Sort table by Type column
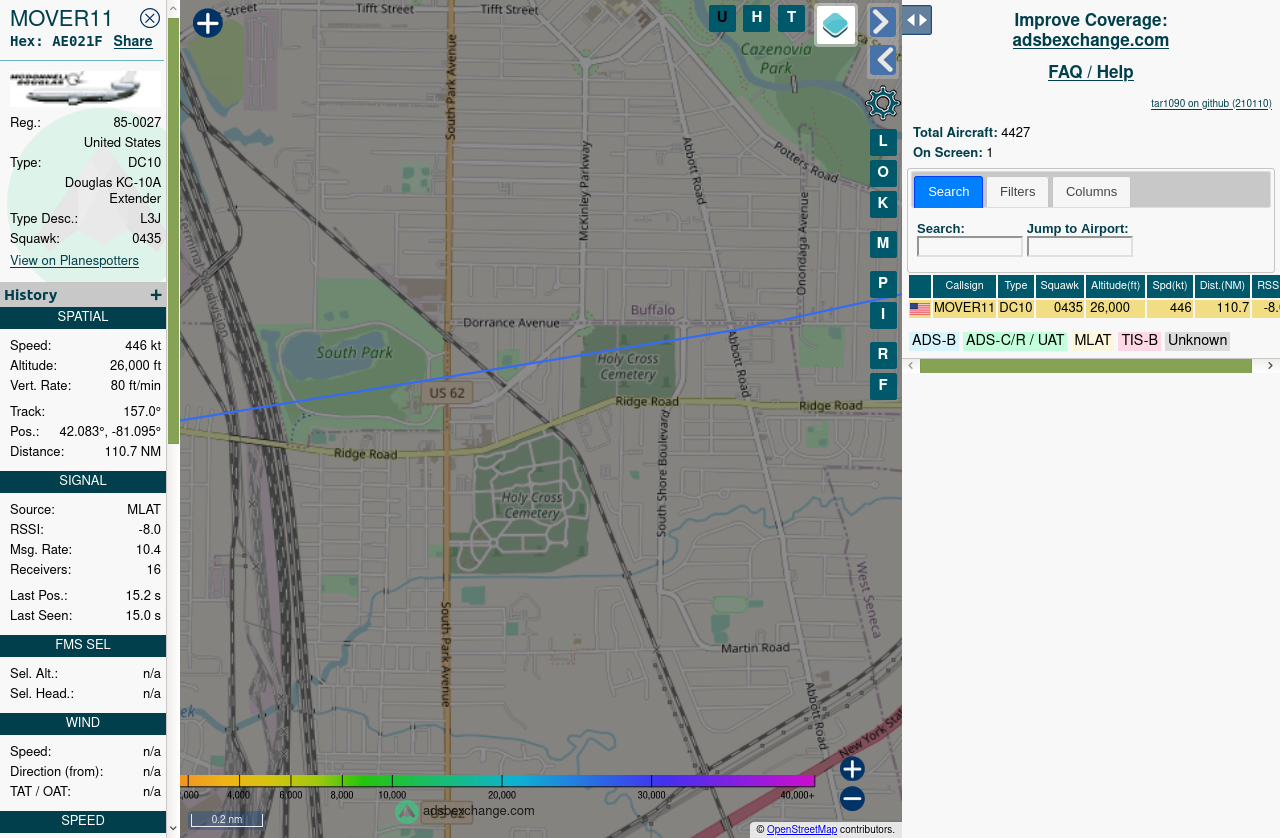Screen dimensions: 1280x838 pos(1016,286)
